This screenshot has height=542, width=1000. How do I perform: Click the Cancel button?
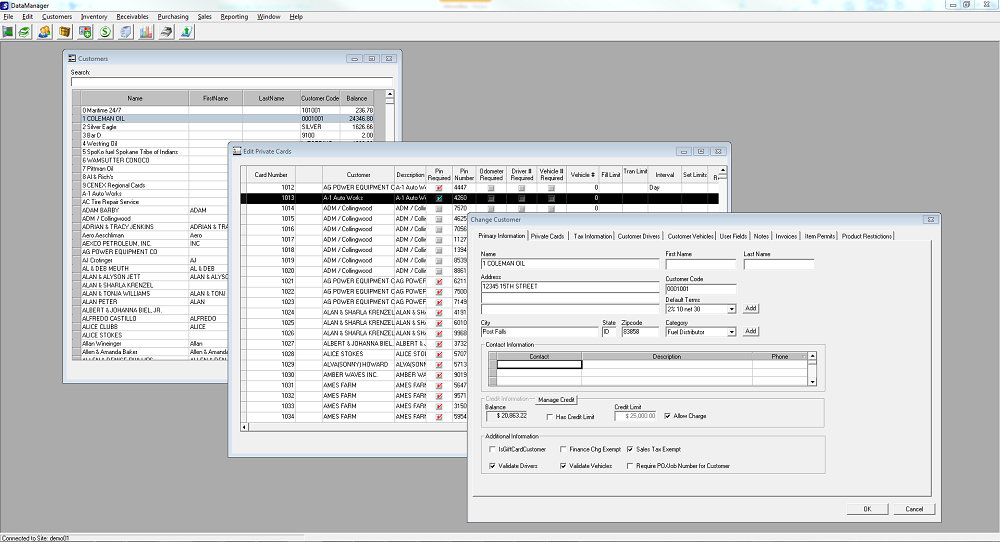coord(914,509)
